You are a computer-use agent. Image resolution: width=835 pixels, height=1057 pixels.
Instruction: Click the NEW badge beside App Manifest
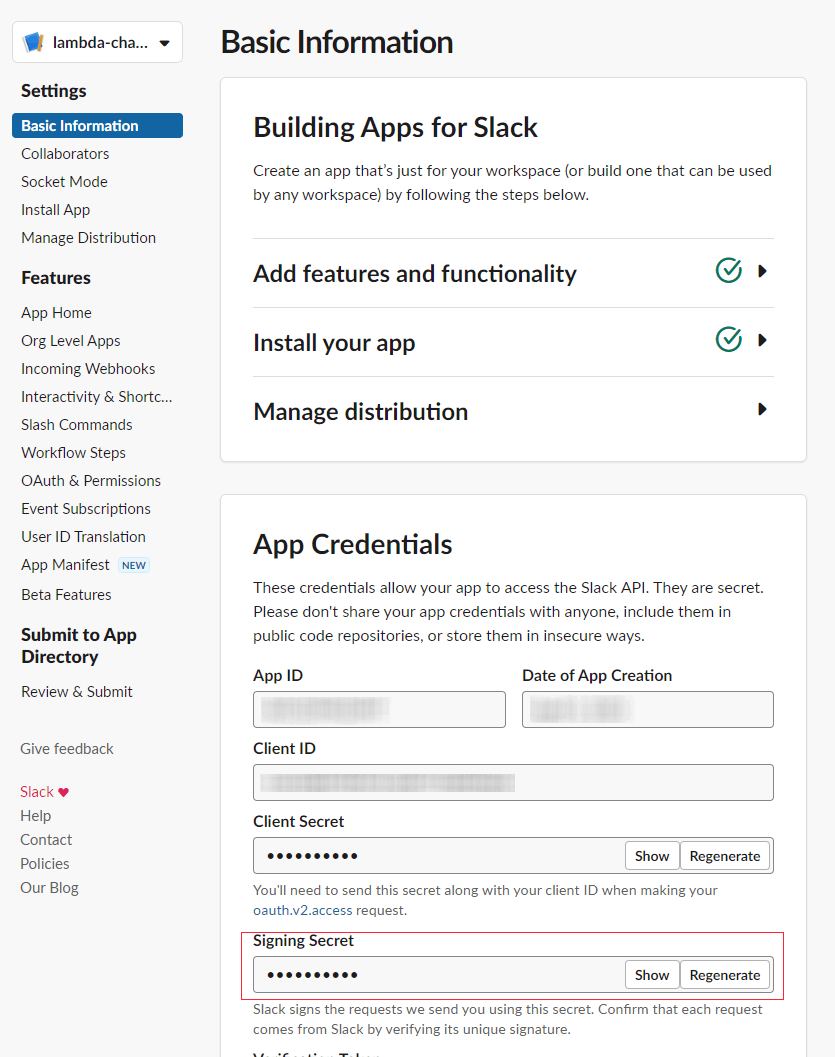133,565
